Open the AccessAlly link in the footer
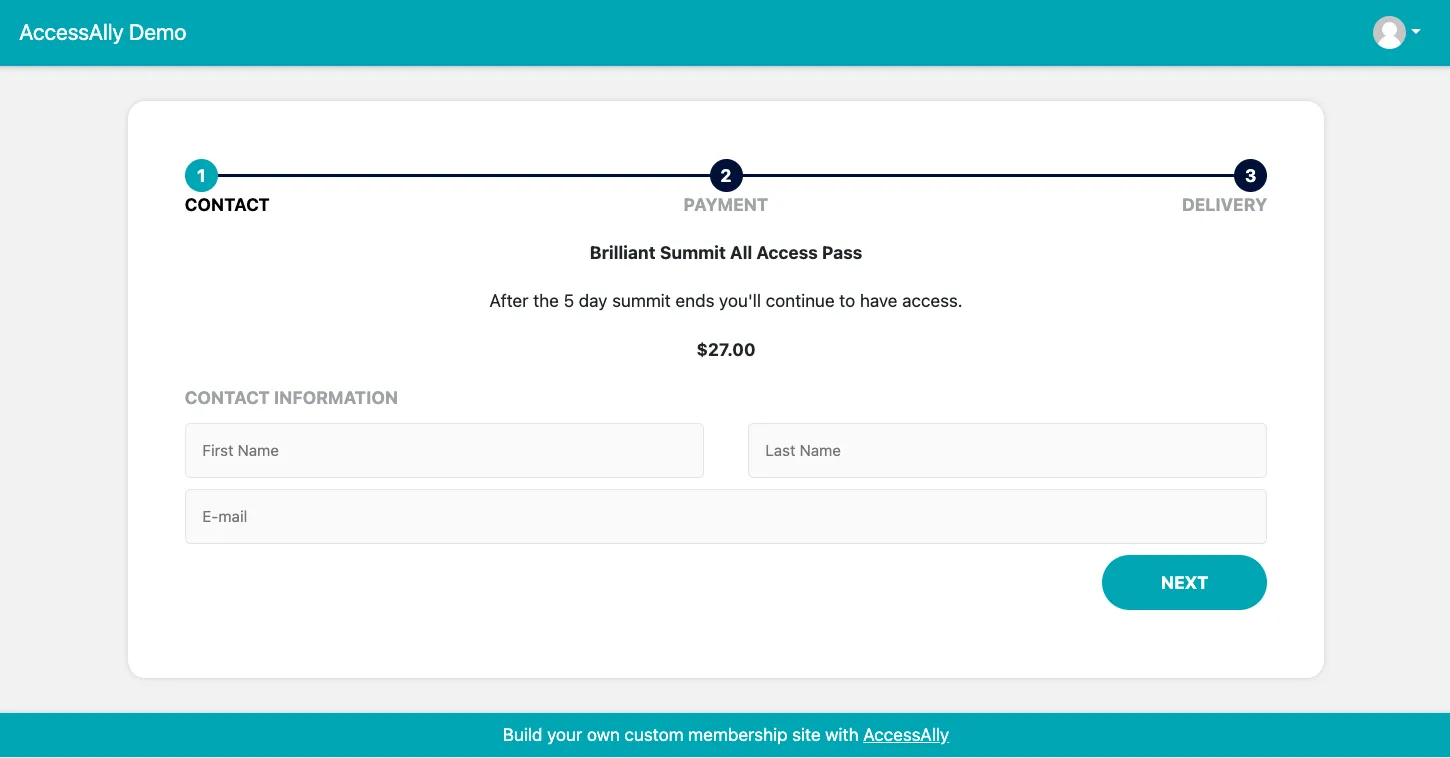The height and width of the screenshot is (758, 1450). [905, 735]
